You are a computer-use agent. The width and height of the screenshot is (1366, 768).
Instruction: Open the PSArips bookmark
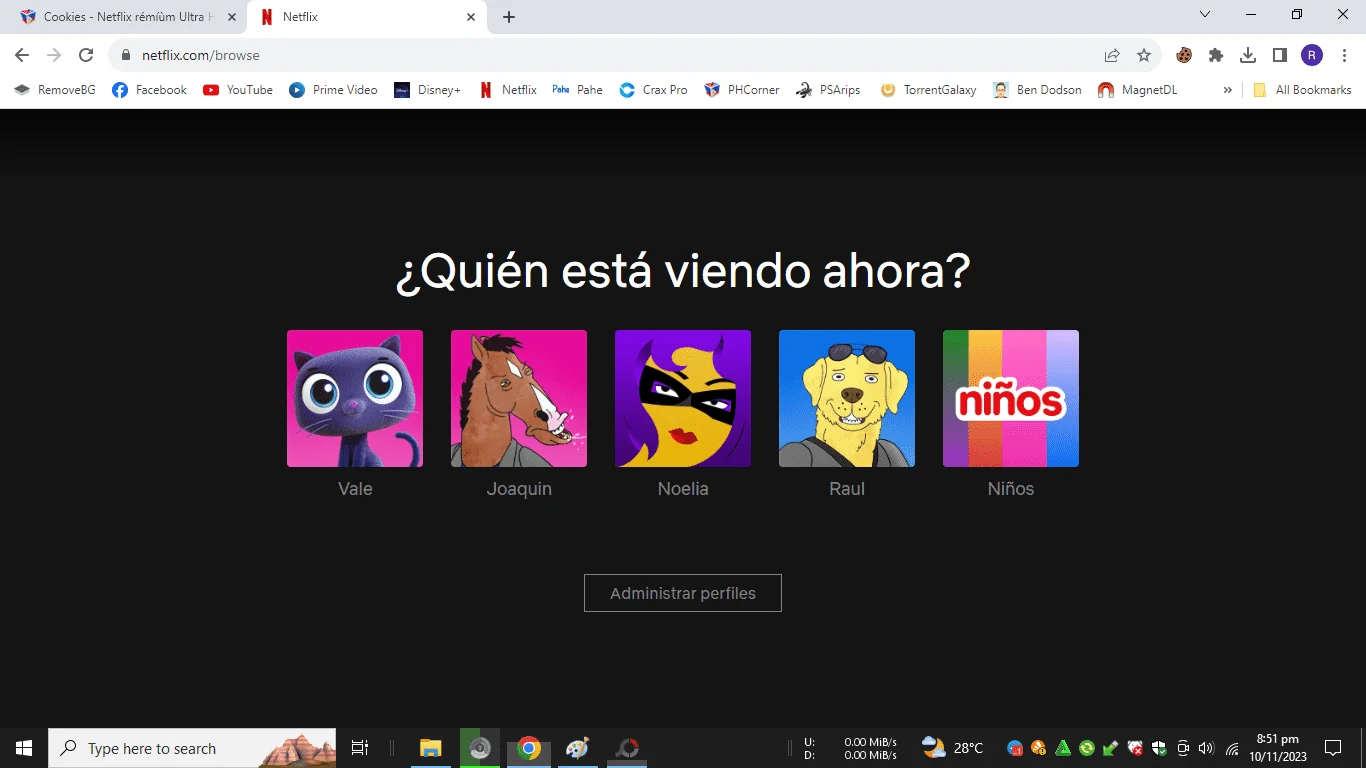tap(828, 90)
